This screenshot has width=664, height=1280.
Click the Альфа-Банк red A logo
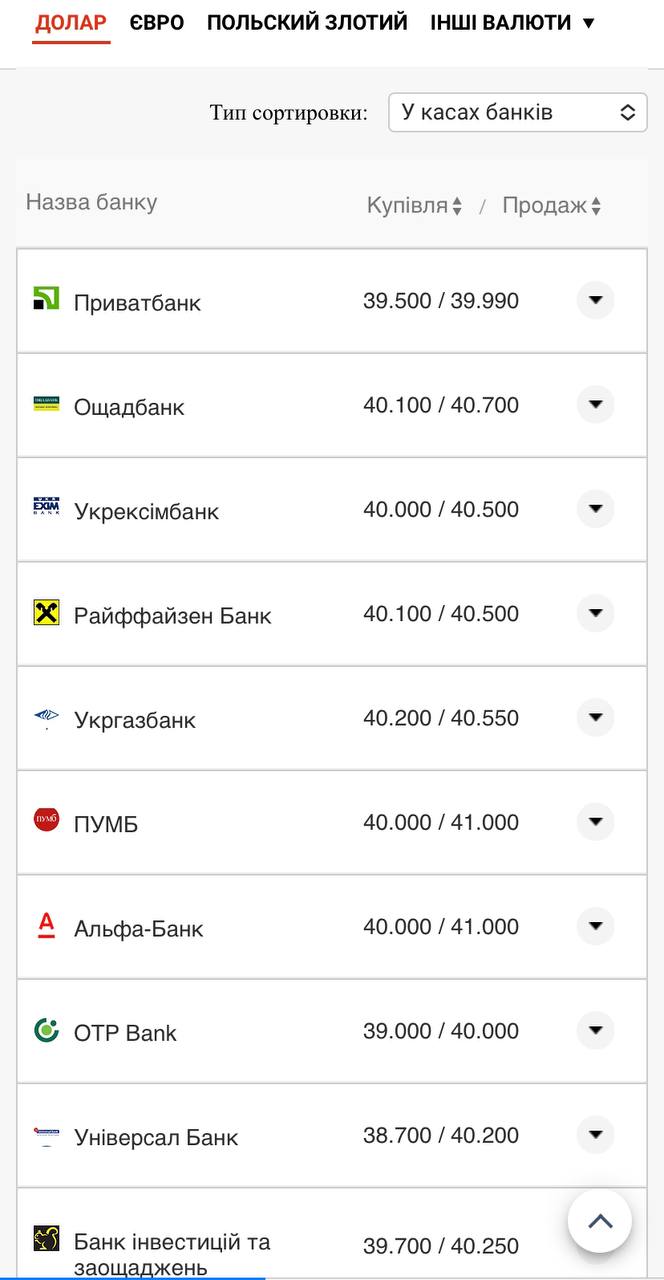[x=46, y=925]
